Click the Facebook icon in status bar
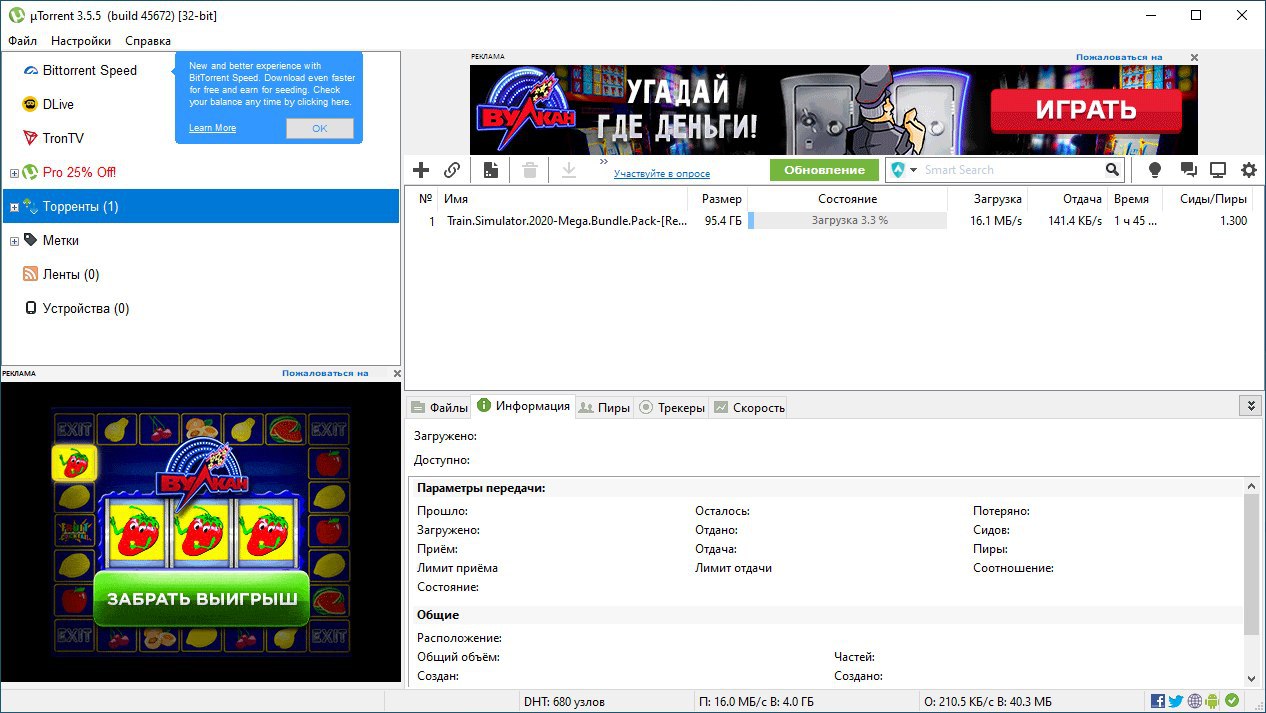1266x713 pixels. pos(1158,701)
